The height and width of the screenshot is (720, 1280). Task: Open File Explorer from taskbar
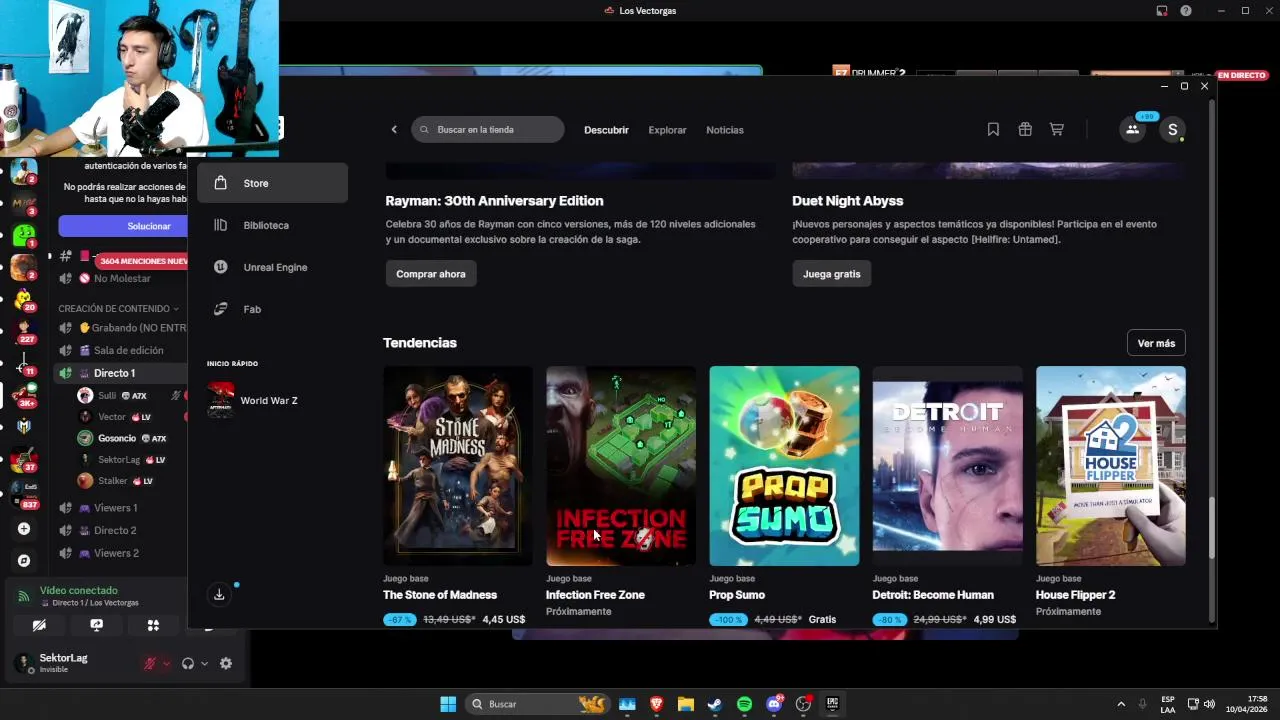(685, 704)
